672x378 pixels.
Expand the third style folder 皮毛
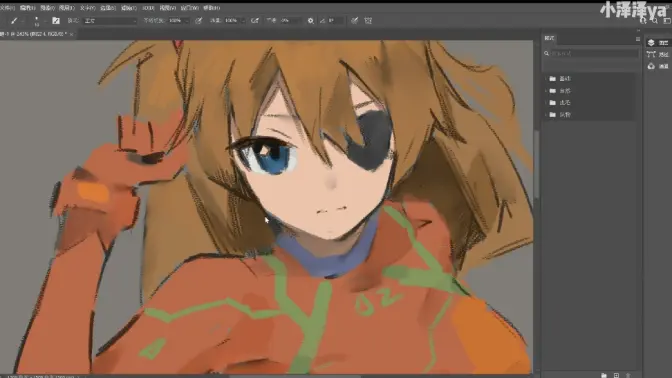coord(546,103)
